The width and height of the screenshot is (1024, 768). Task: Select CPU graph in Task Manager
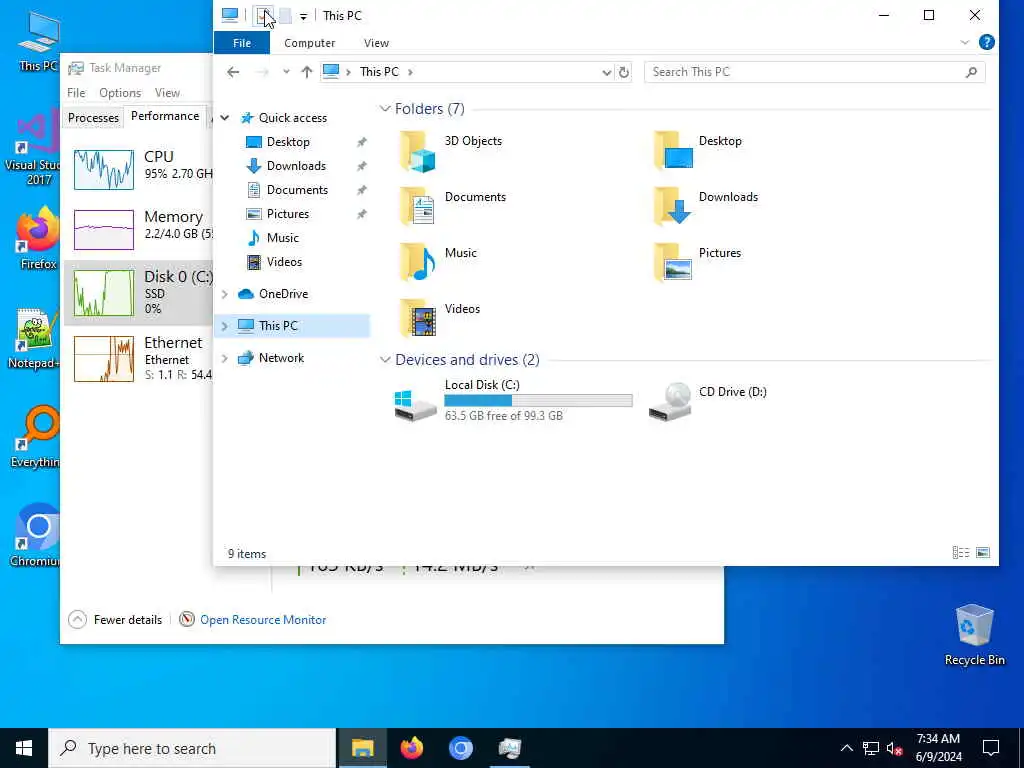(x=104, y=169)
